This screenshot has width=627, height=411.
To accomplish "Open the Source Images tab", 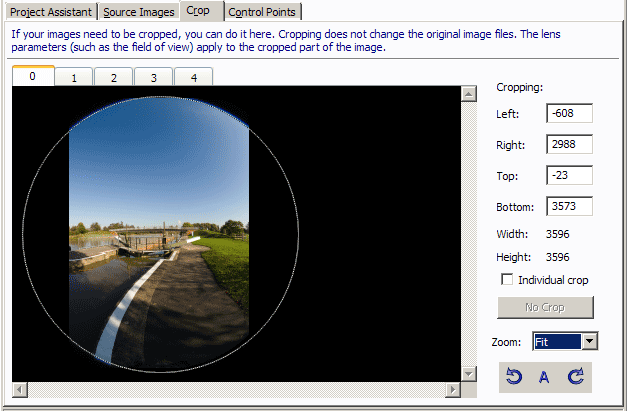I will point(139,12).
